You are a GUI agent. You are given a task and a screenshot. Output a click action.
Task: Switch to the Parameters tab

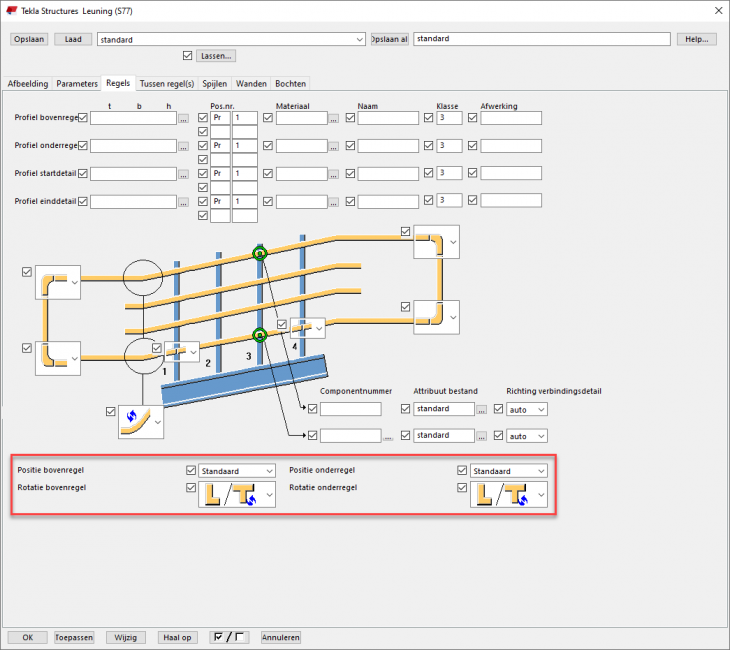[77, 84]
